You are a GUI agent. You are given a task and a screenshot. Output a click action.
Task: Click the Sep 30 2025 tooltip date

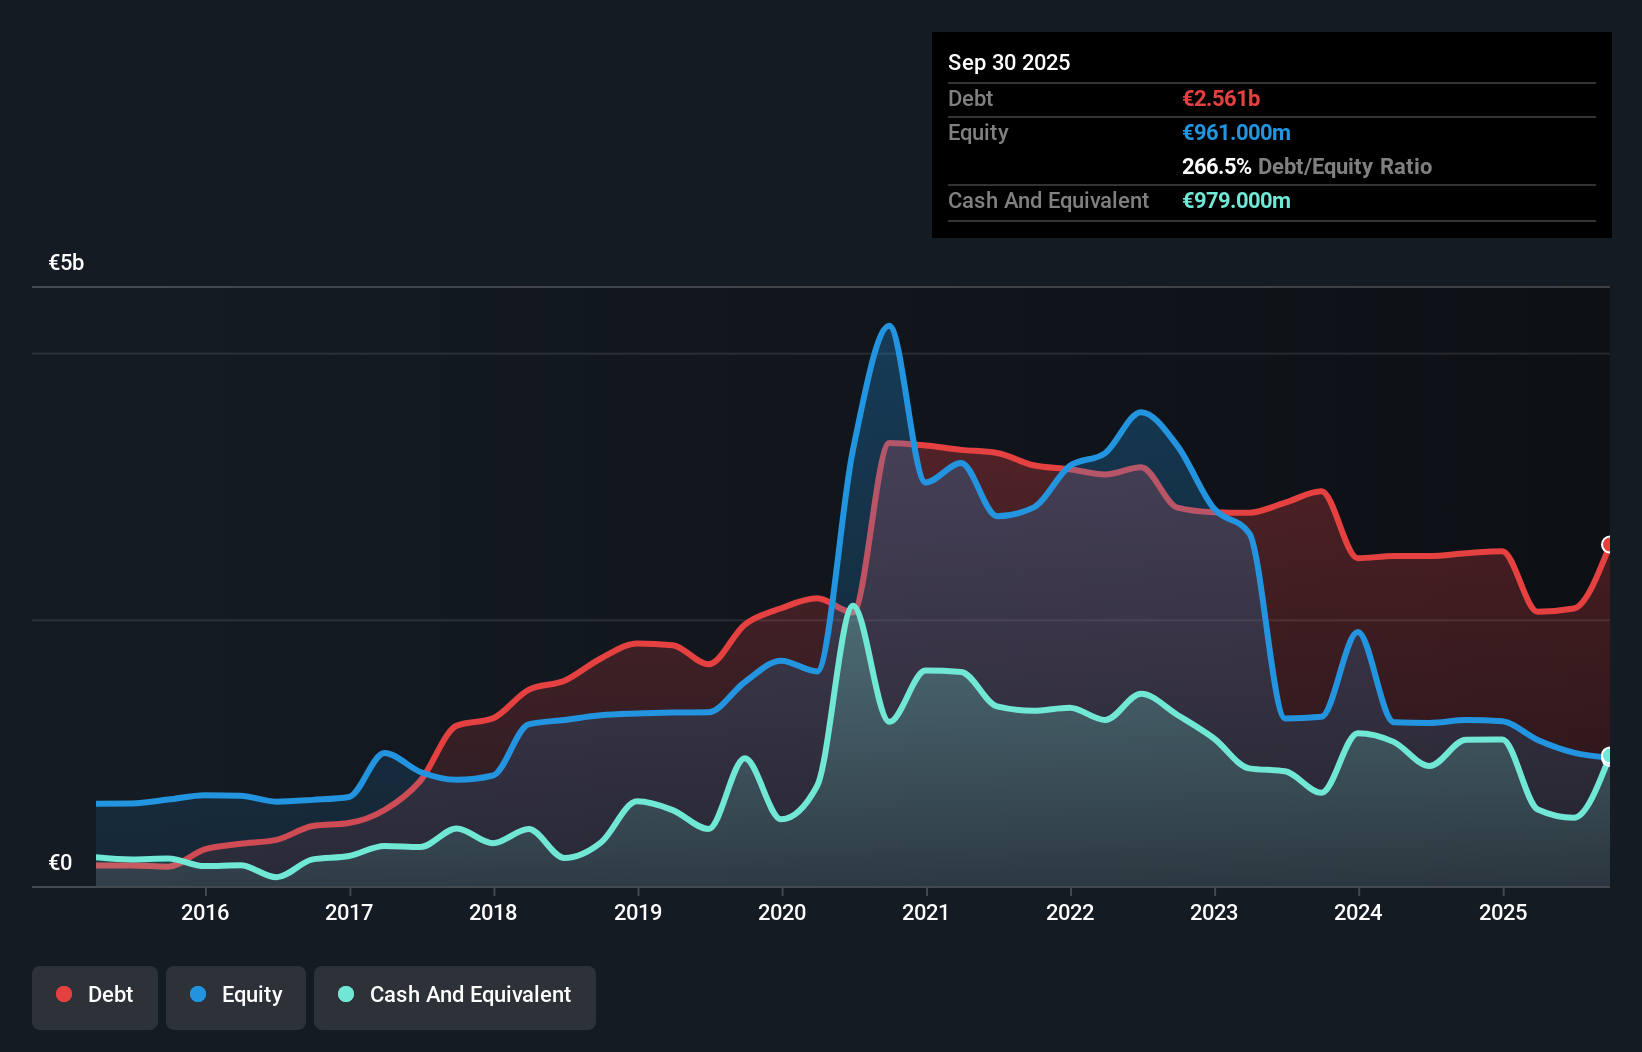pos(1009,62)
